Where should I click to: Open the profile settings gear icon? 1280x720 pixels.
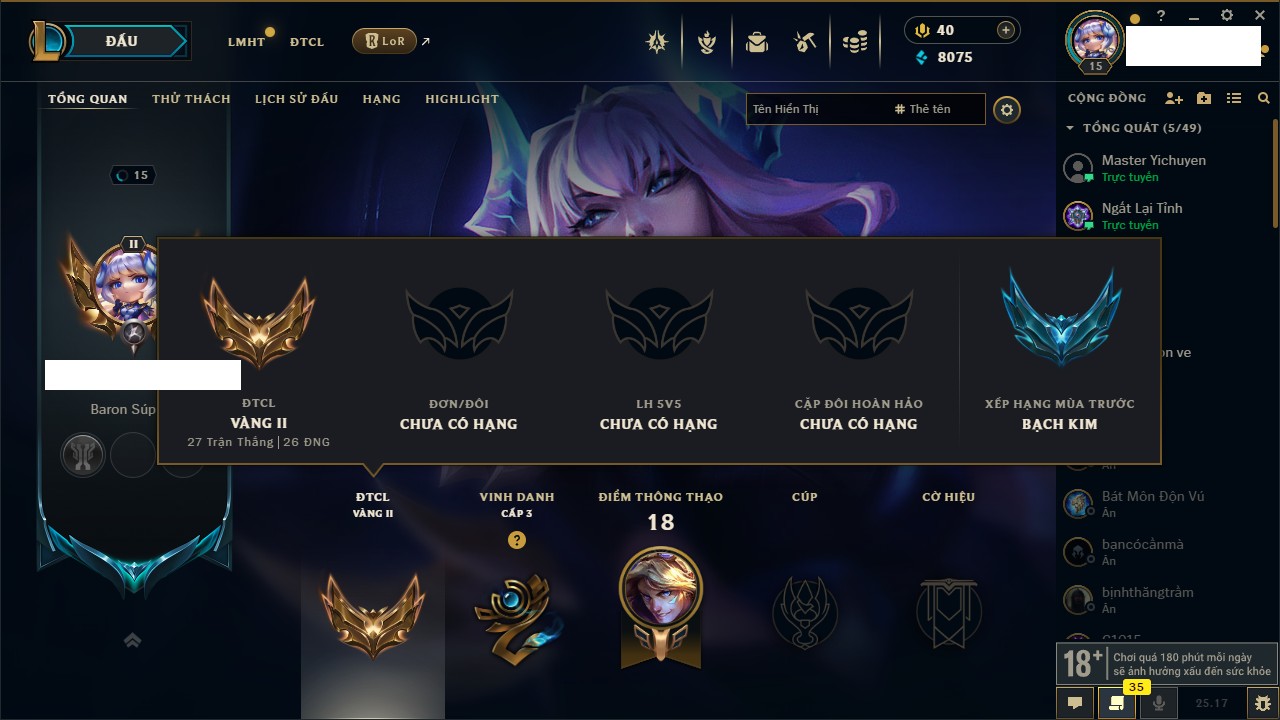pos(1007,109)
